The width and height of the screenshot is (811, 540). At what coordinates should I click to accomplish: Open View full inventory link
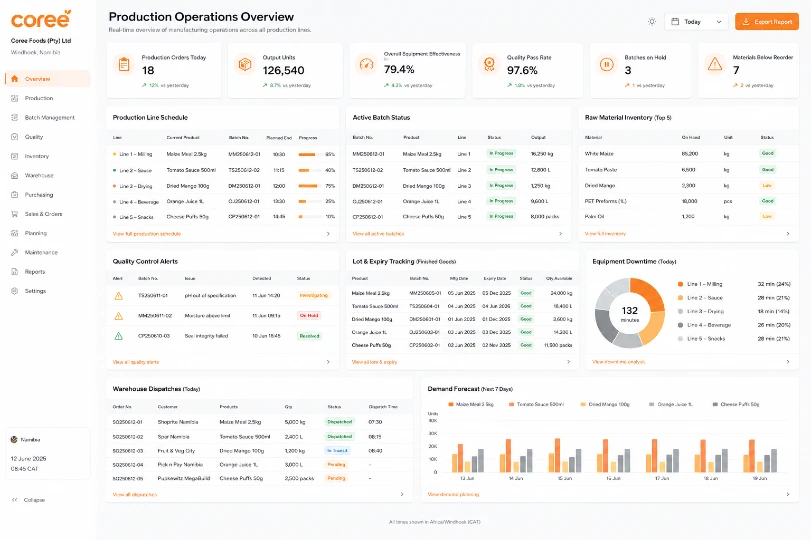click(x=605, y=234)
